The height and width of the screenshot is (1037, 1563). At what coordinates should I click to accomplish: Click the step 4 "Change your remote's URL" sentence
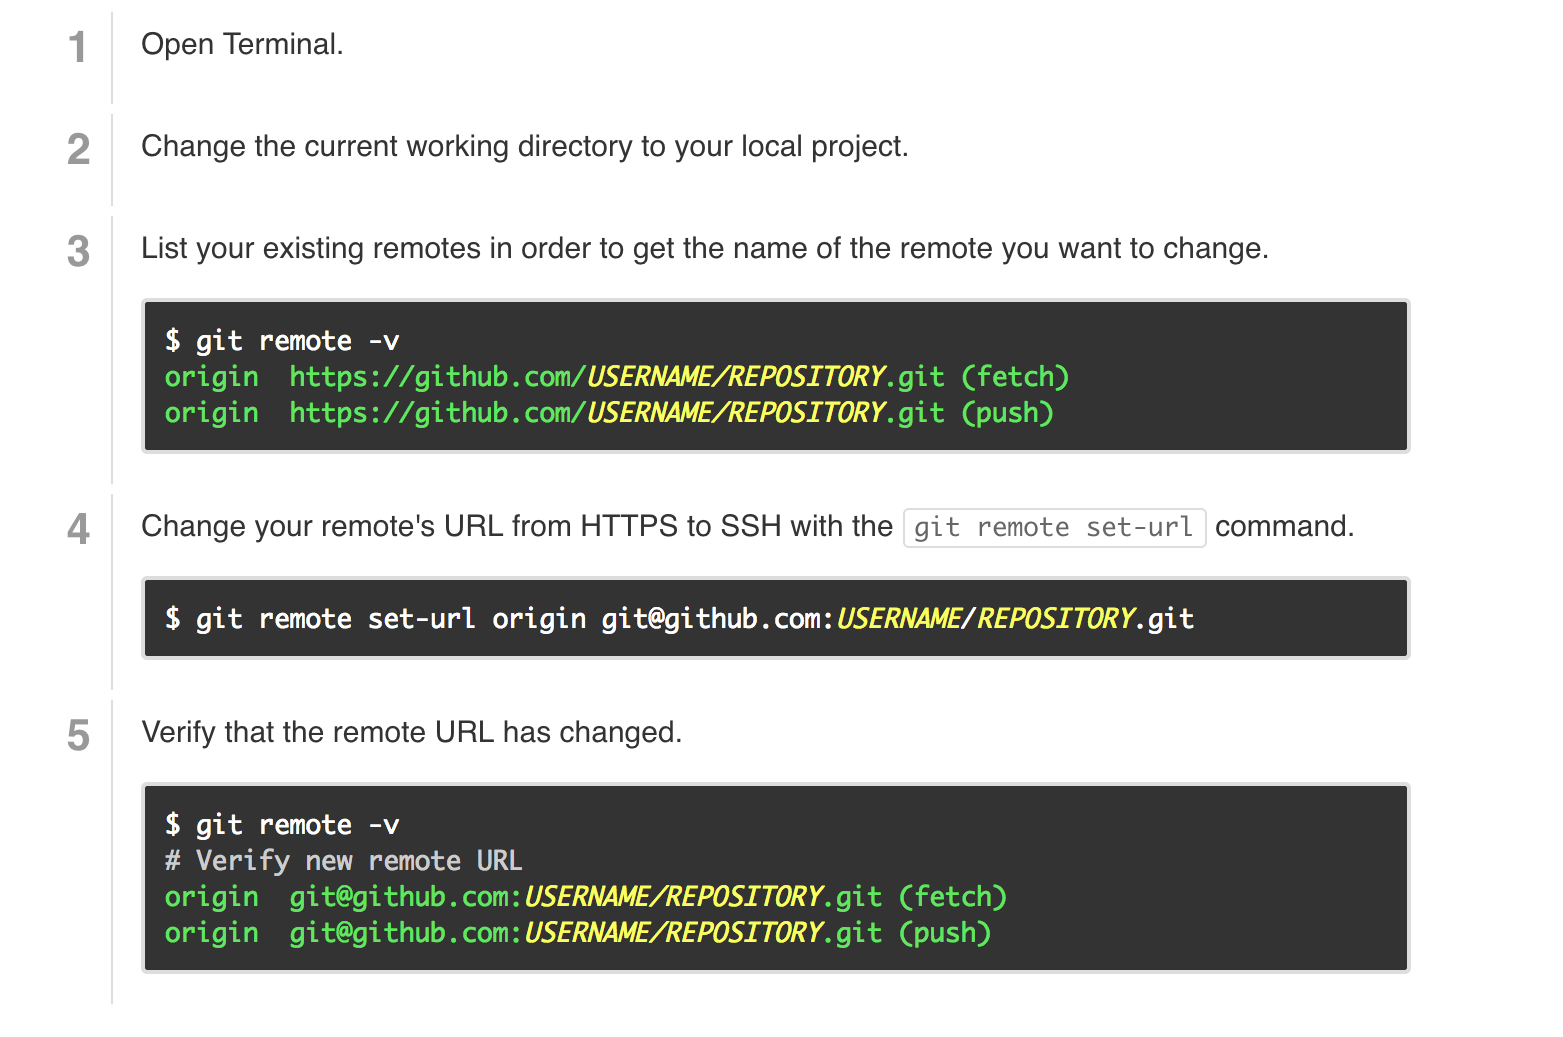(748, 527)
